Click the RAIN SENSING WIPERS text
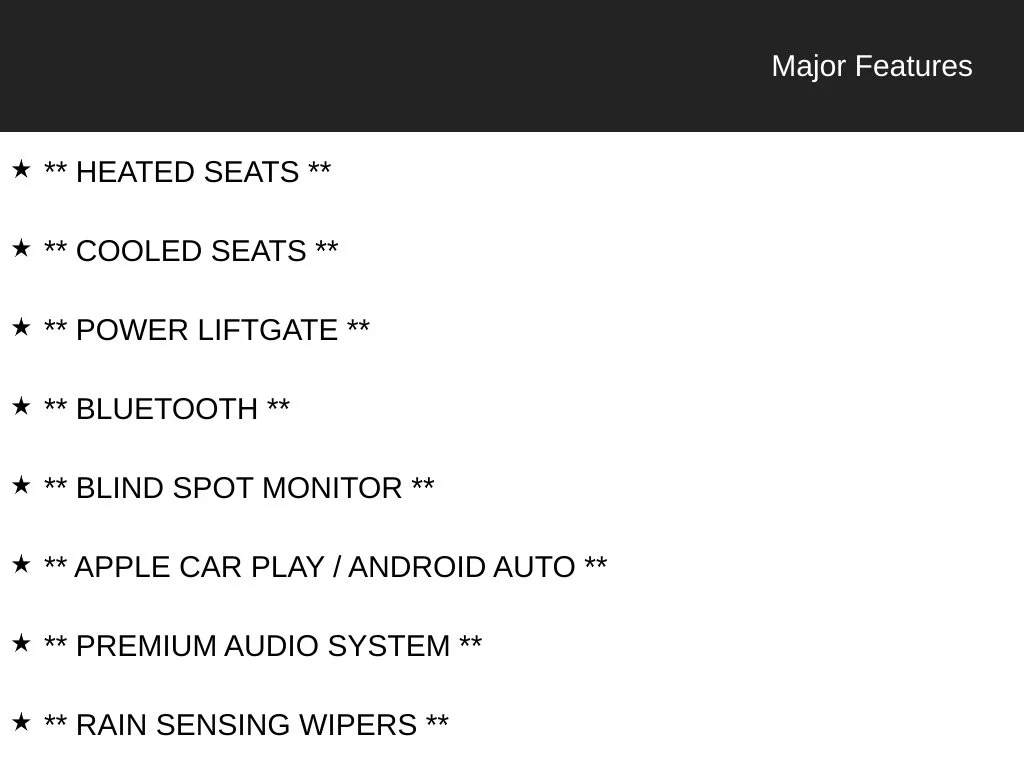The height and width of the screenshot is (768, 1024). pyautogui.click(x=246, y=726)
